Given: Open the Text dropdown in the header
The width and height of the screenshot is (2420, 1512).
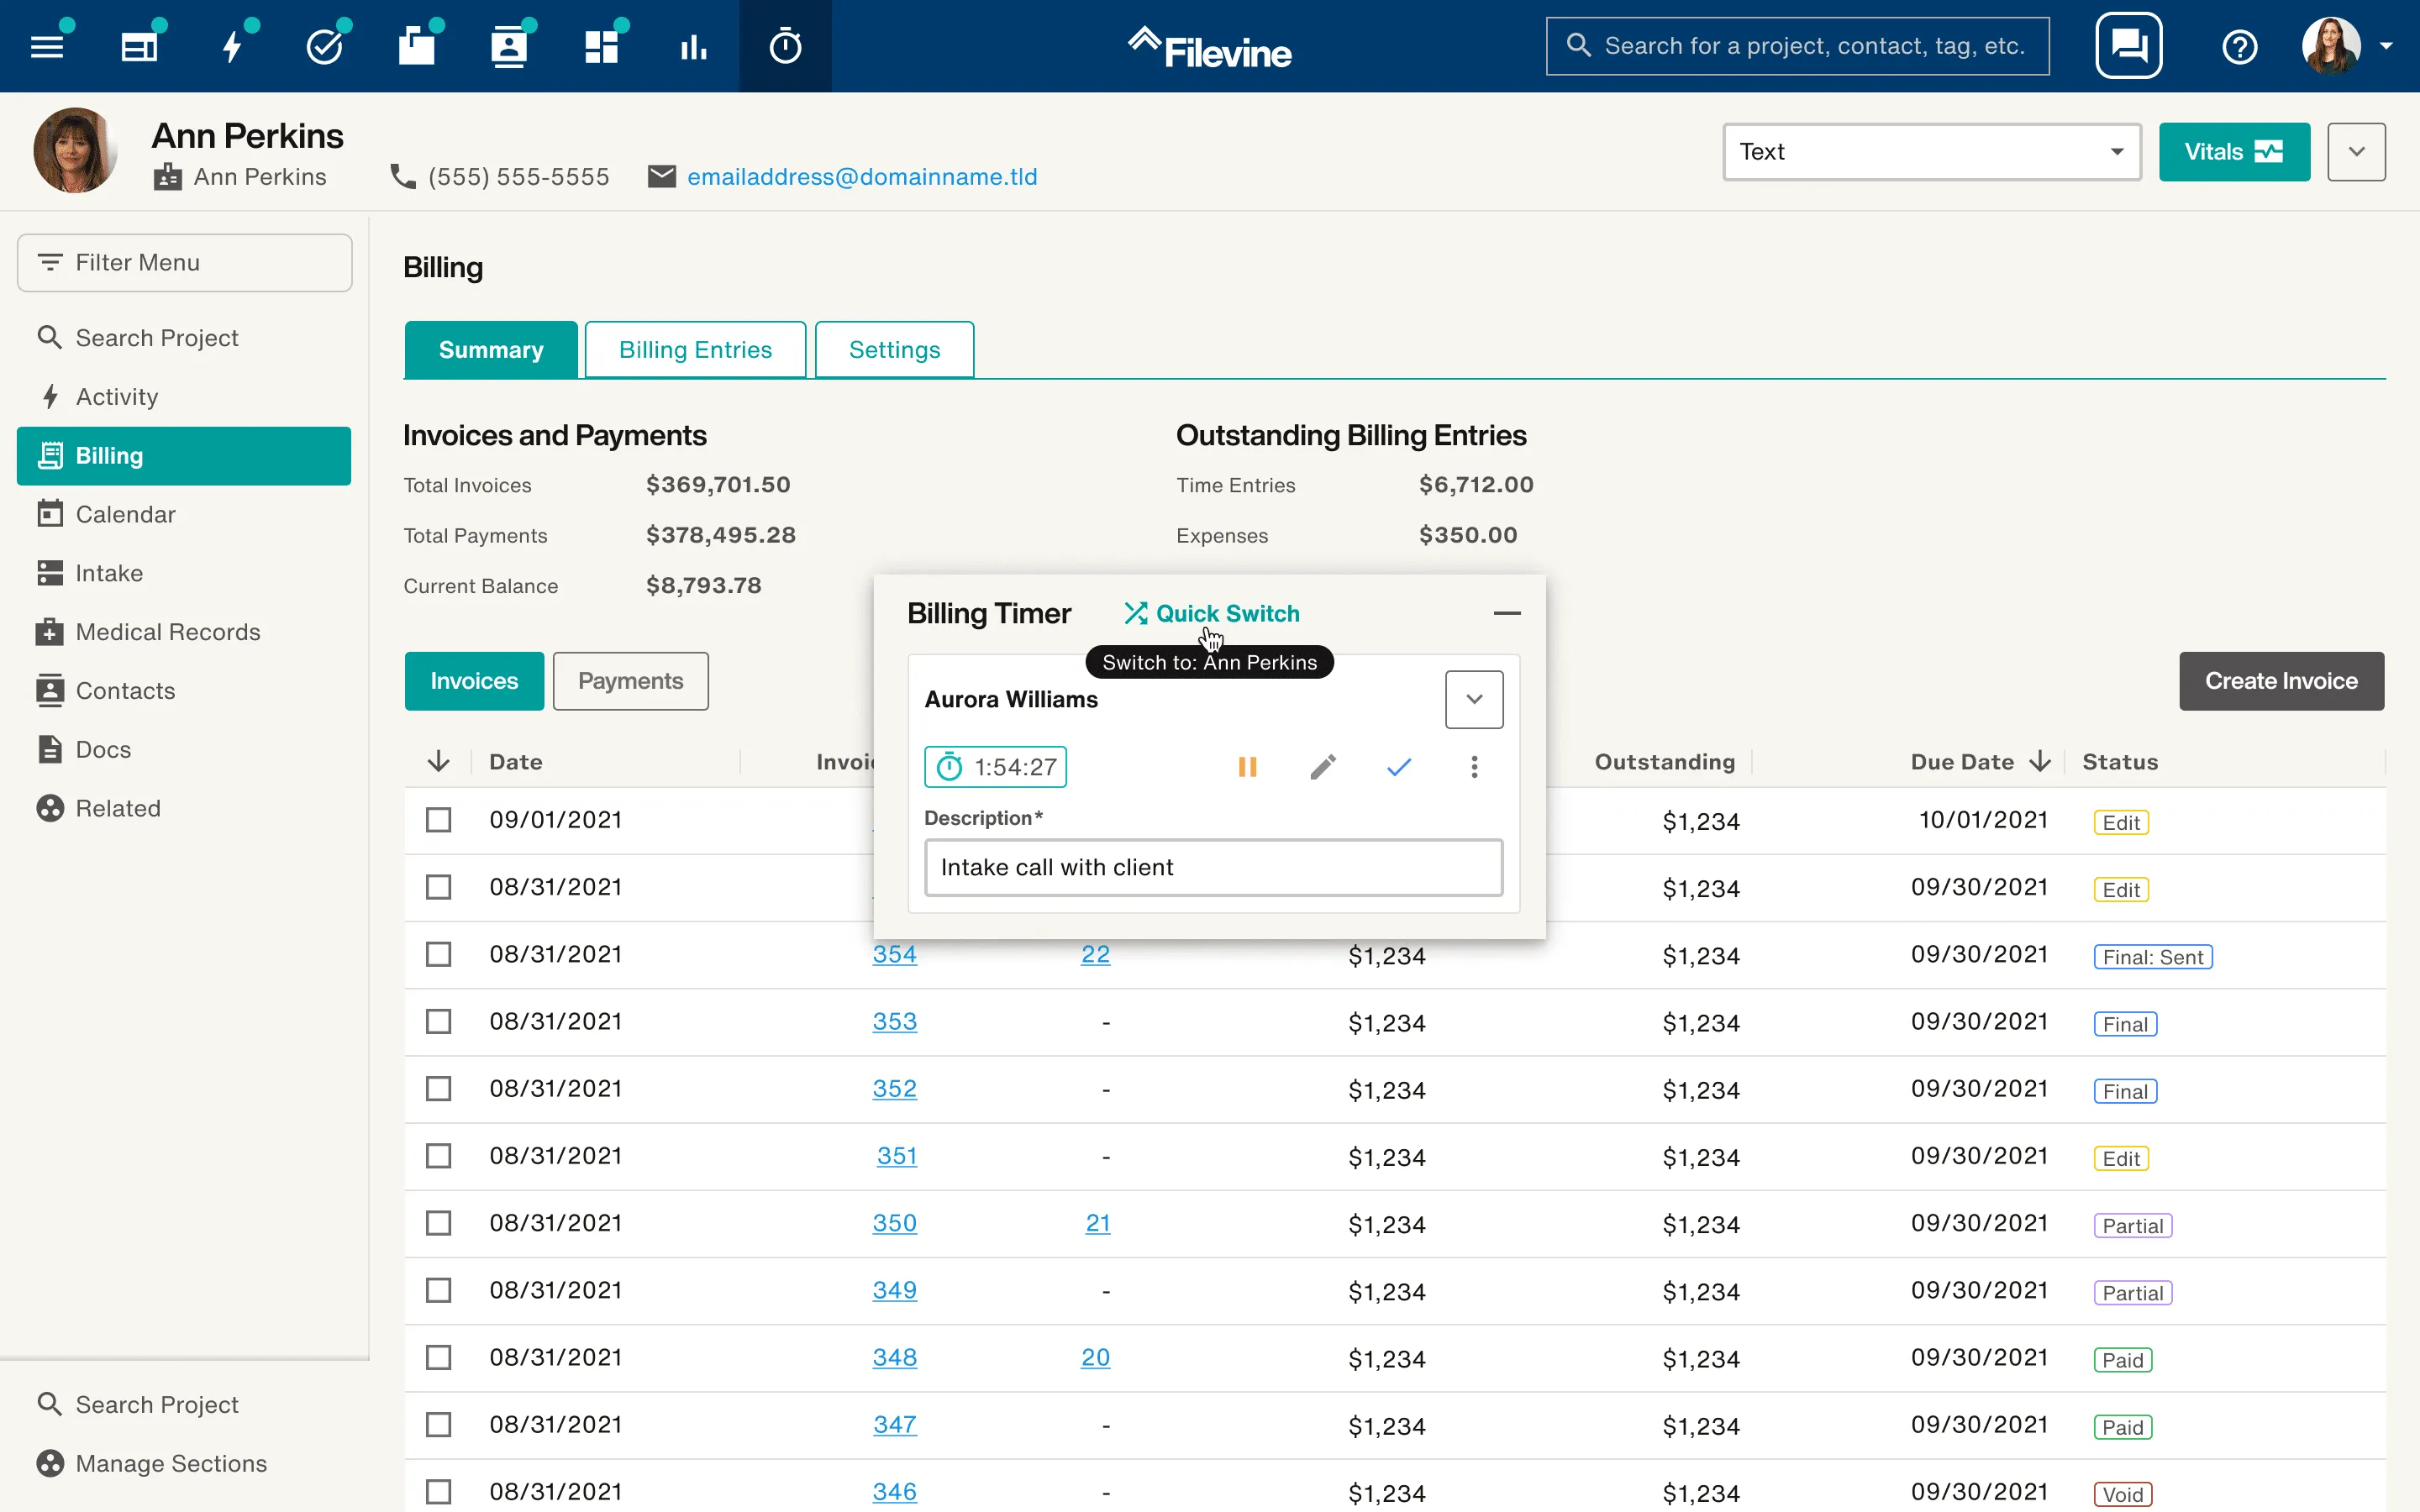Looking at the screenshot, I should pos(1931,152).
